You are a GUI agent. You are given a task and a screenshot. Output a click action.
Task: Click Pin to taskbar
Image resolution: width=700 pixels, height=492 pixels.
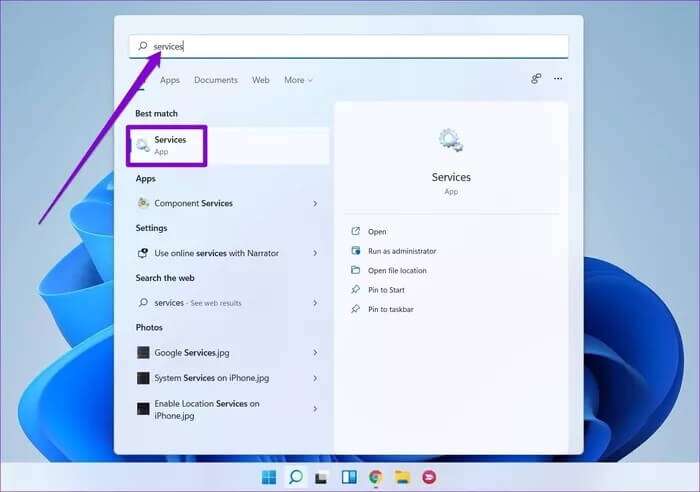[391, 309]
